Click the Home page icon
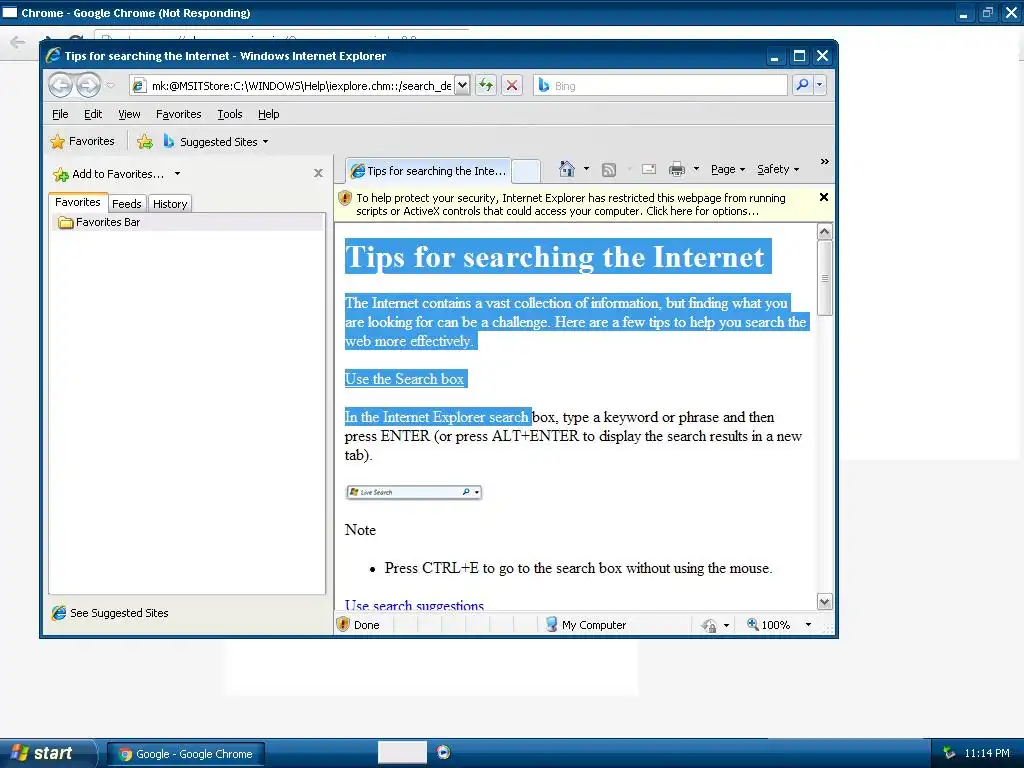The image size is (1024, 768). coord(567,169)
